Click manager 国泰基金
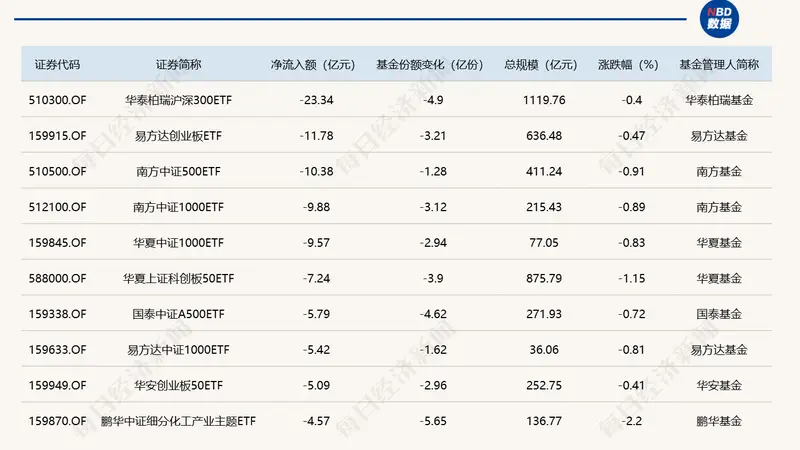Viewport: 800px width, 450px height. pos(719,314)
